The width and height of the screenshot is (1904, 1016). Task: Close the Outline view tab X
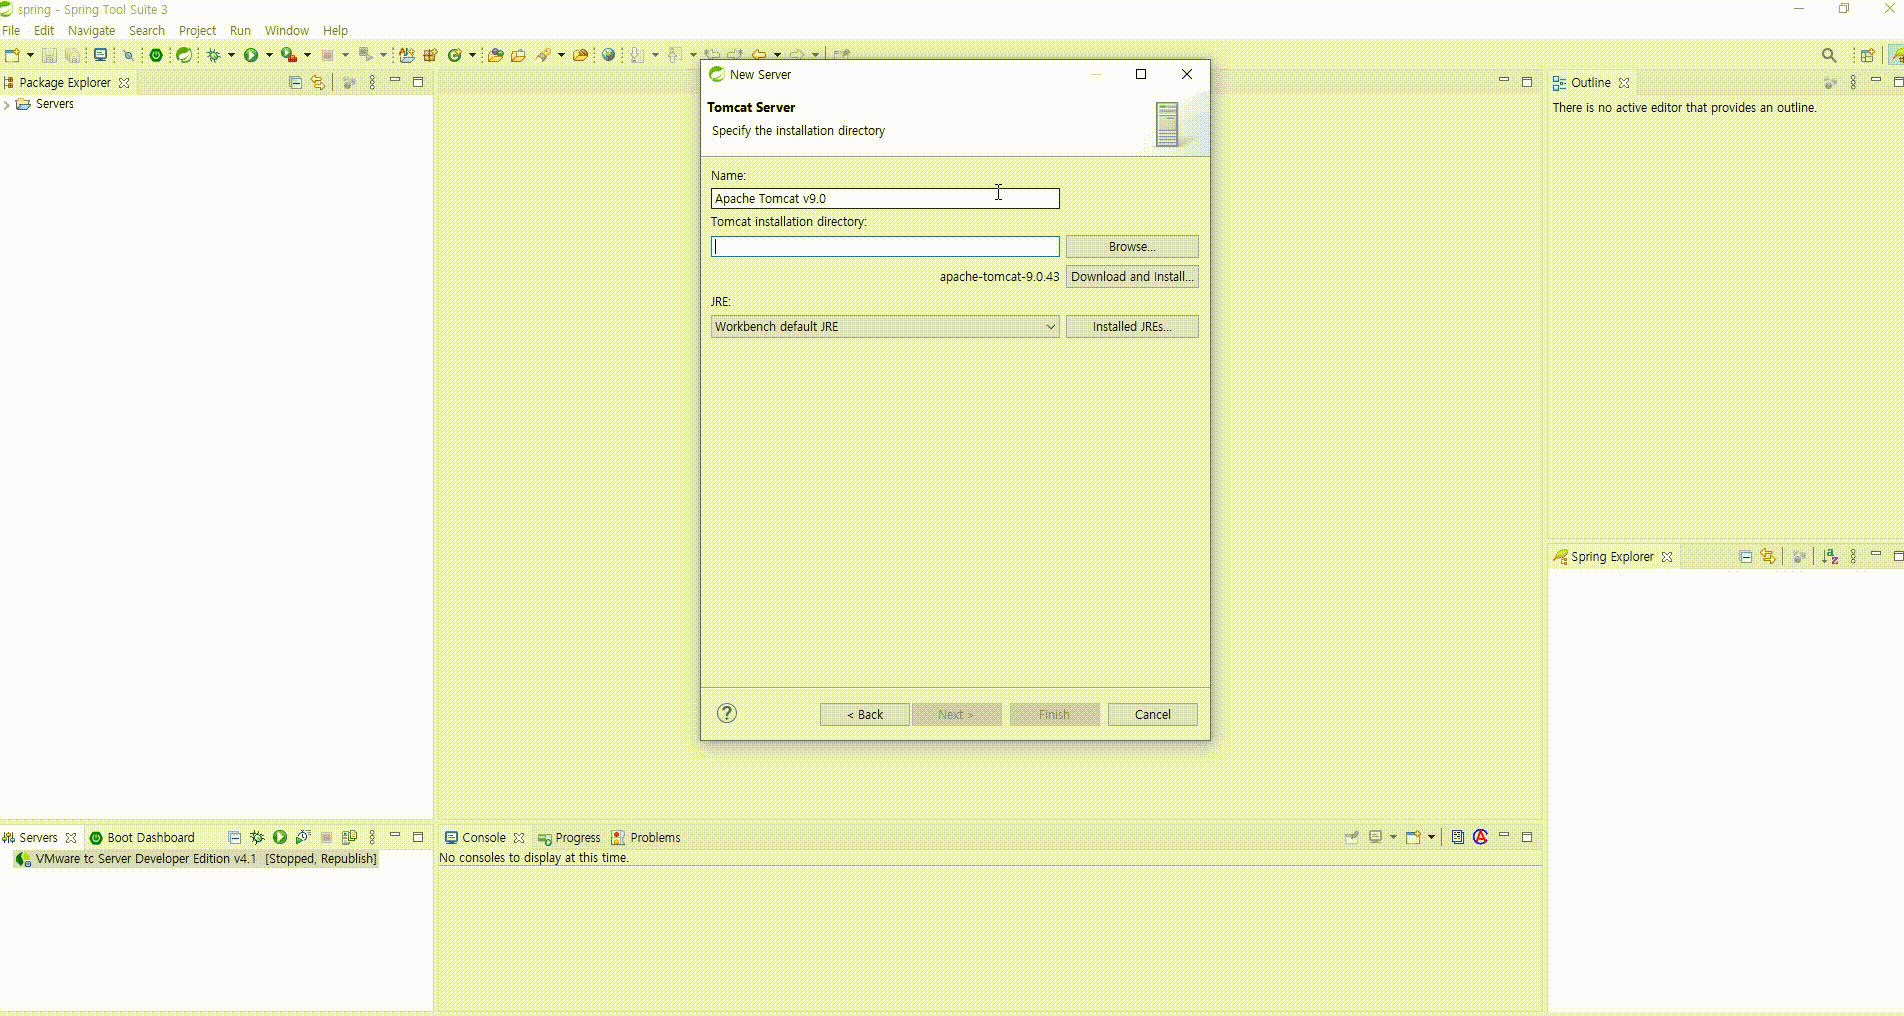pyautogui.click(x=1624, y=83)
